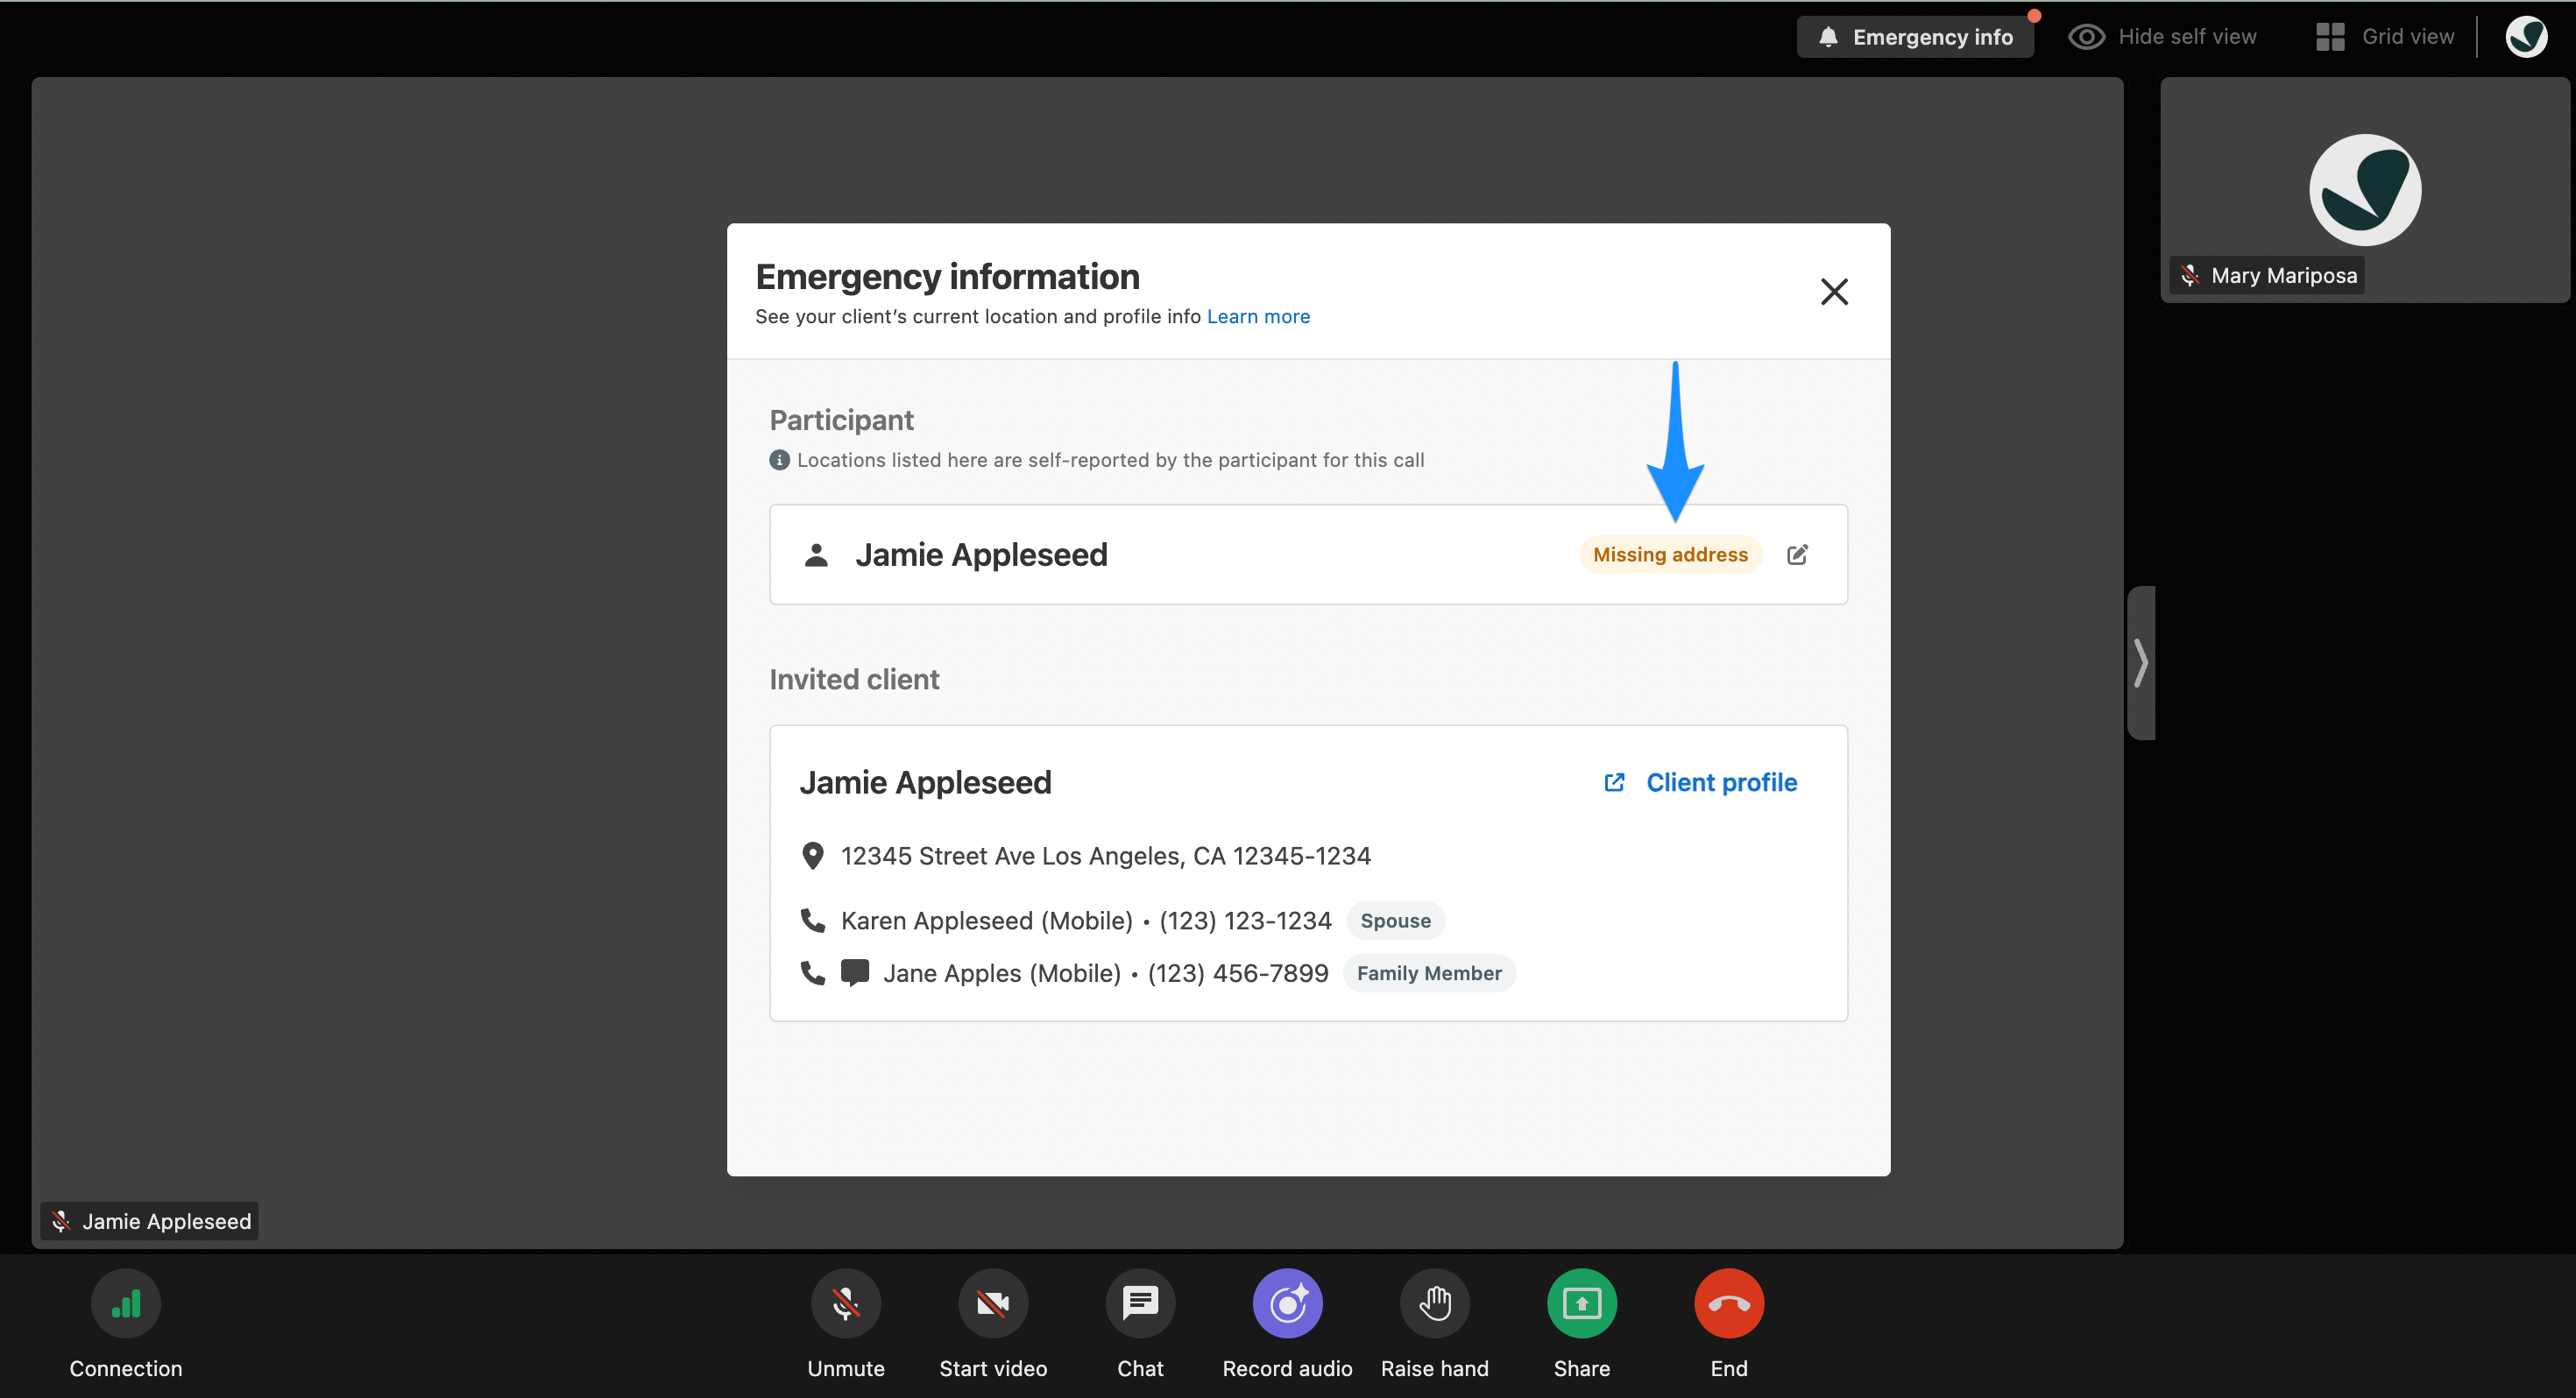
Task: Open the profile avatar menu in top bar
Action: (2526, 37)
